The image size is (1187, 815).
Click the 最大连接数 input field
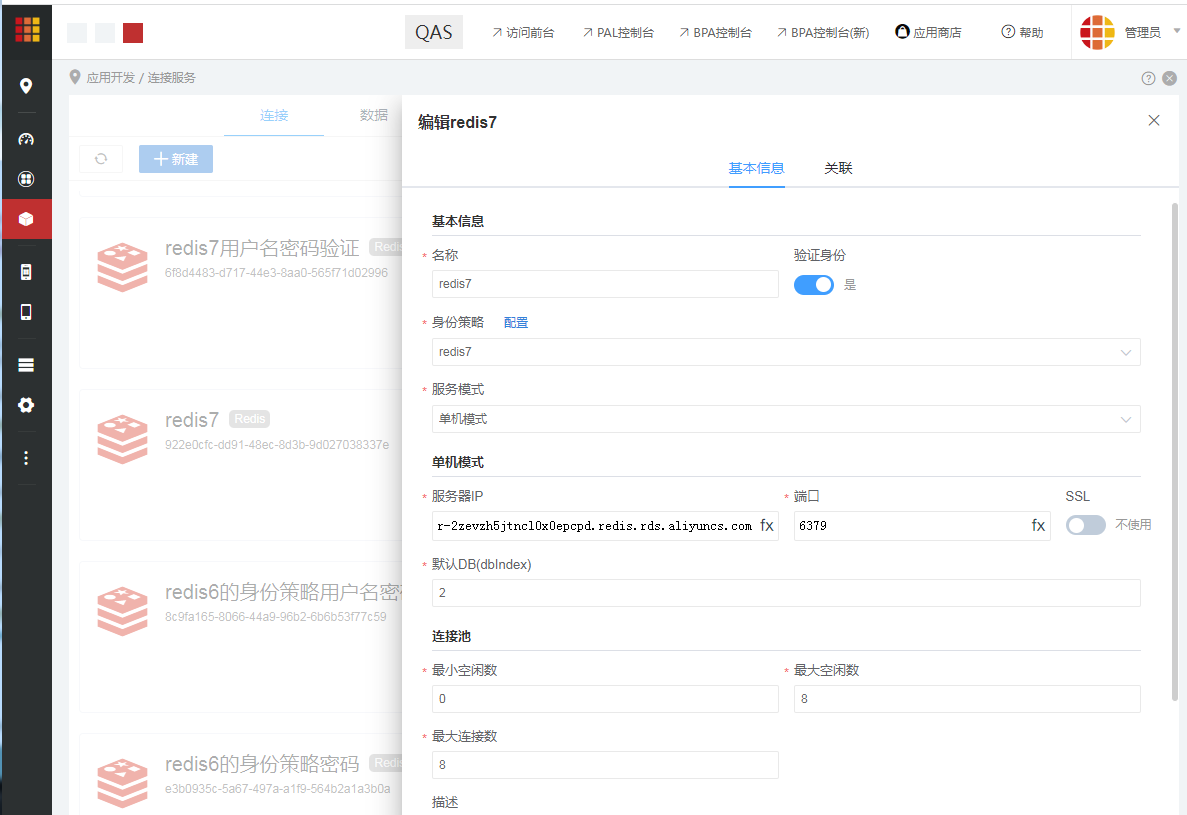coord(605,765)
